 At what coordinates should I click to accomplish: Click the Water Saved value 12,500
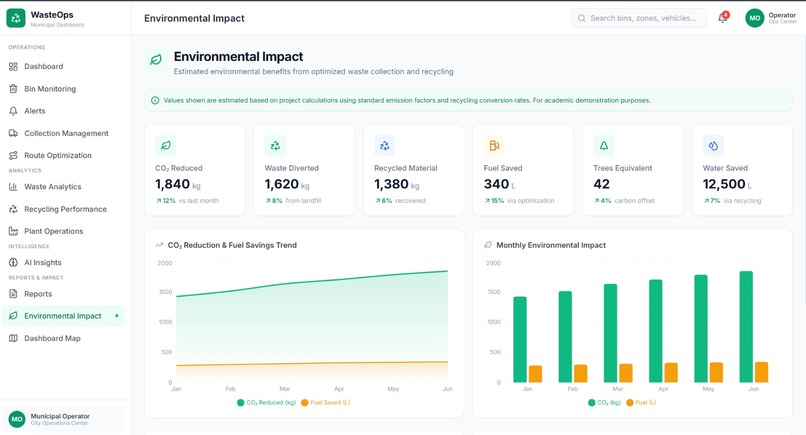click(724, 184)
